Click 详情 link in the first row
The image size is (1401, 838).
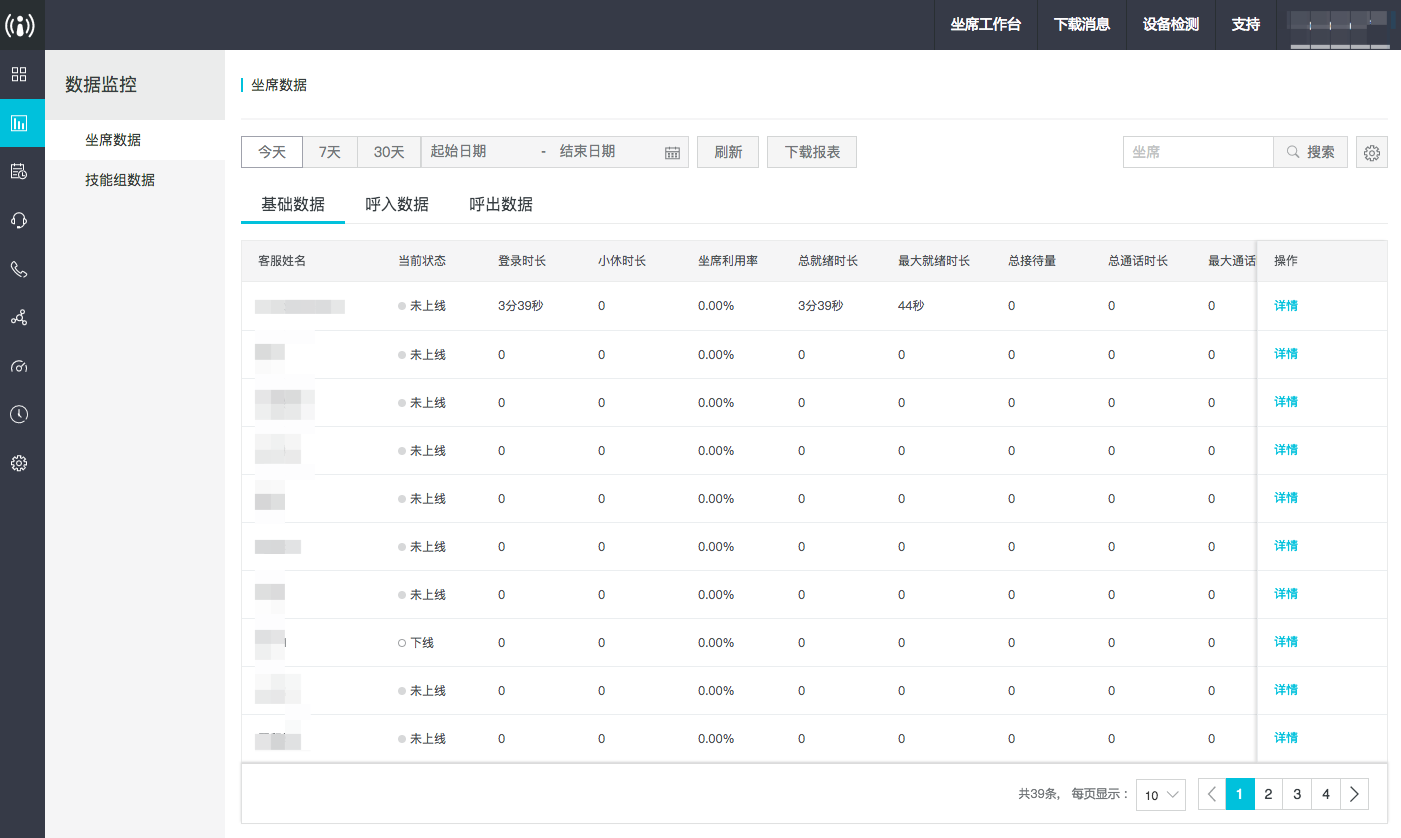coord(1286,306)
